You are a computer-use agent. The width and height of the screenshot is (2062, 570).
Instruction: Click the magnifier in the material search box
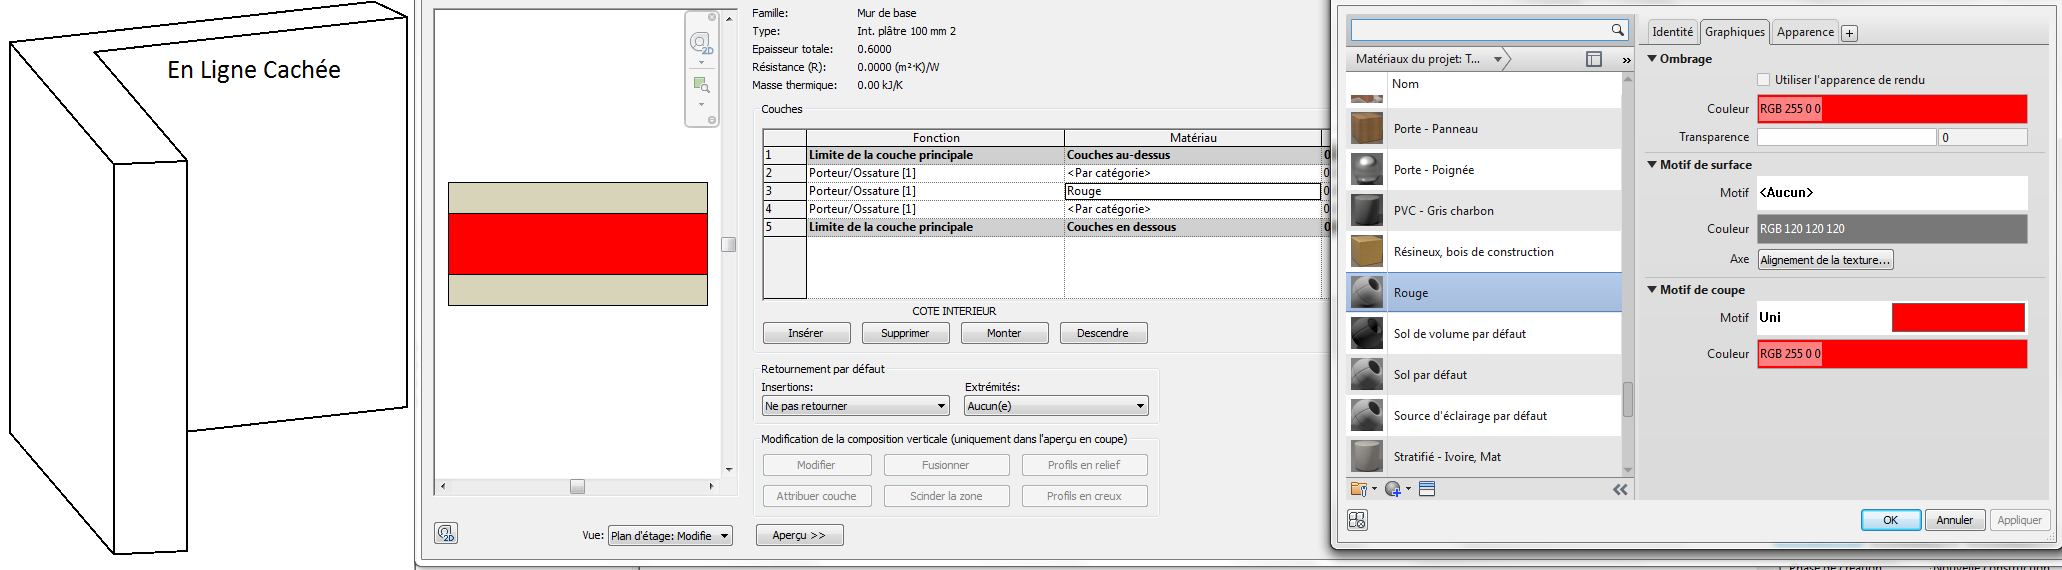coord(1617,30)
